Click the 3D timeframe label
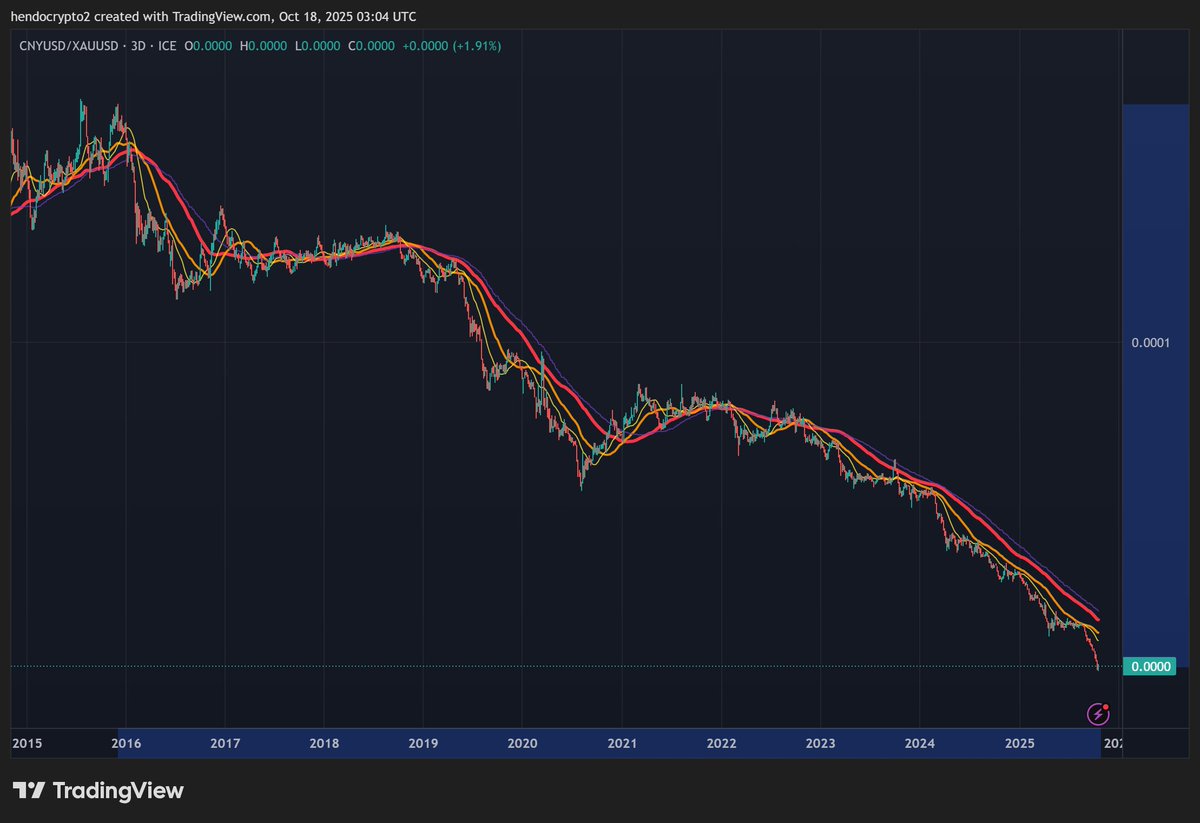Screen dimensions: 1200x823 (x=137, y=45)
